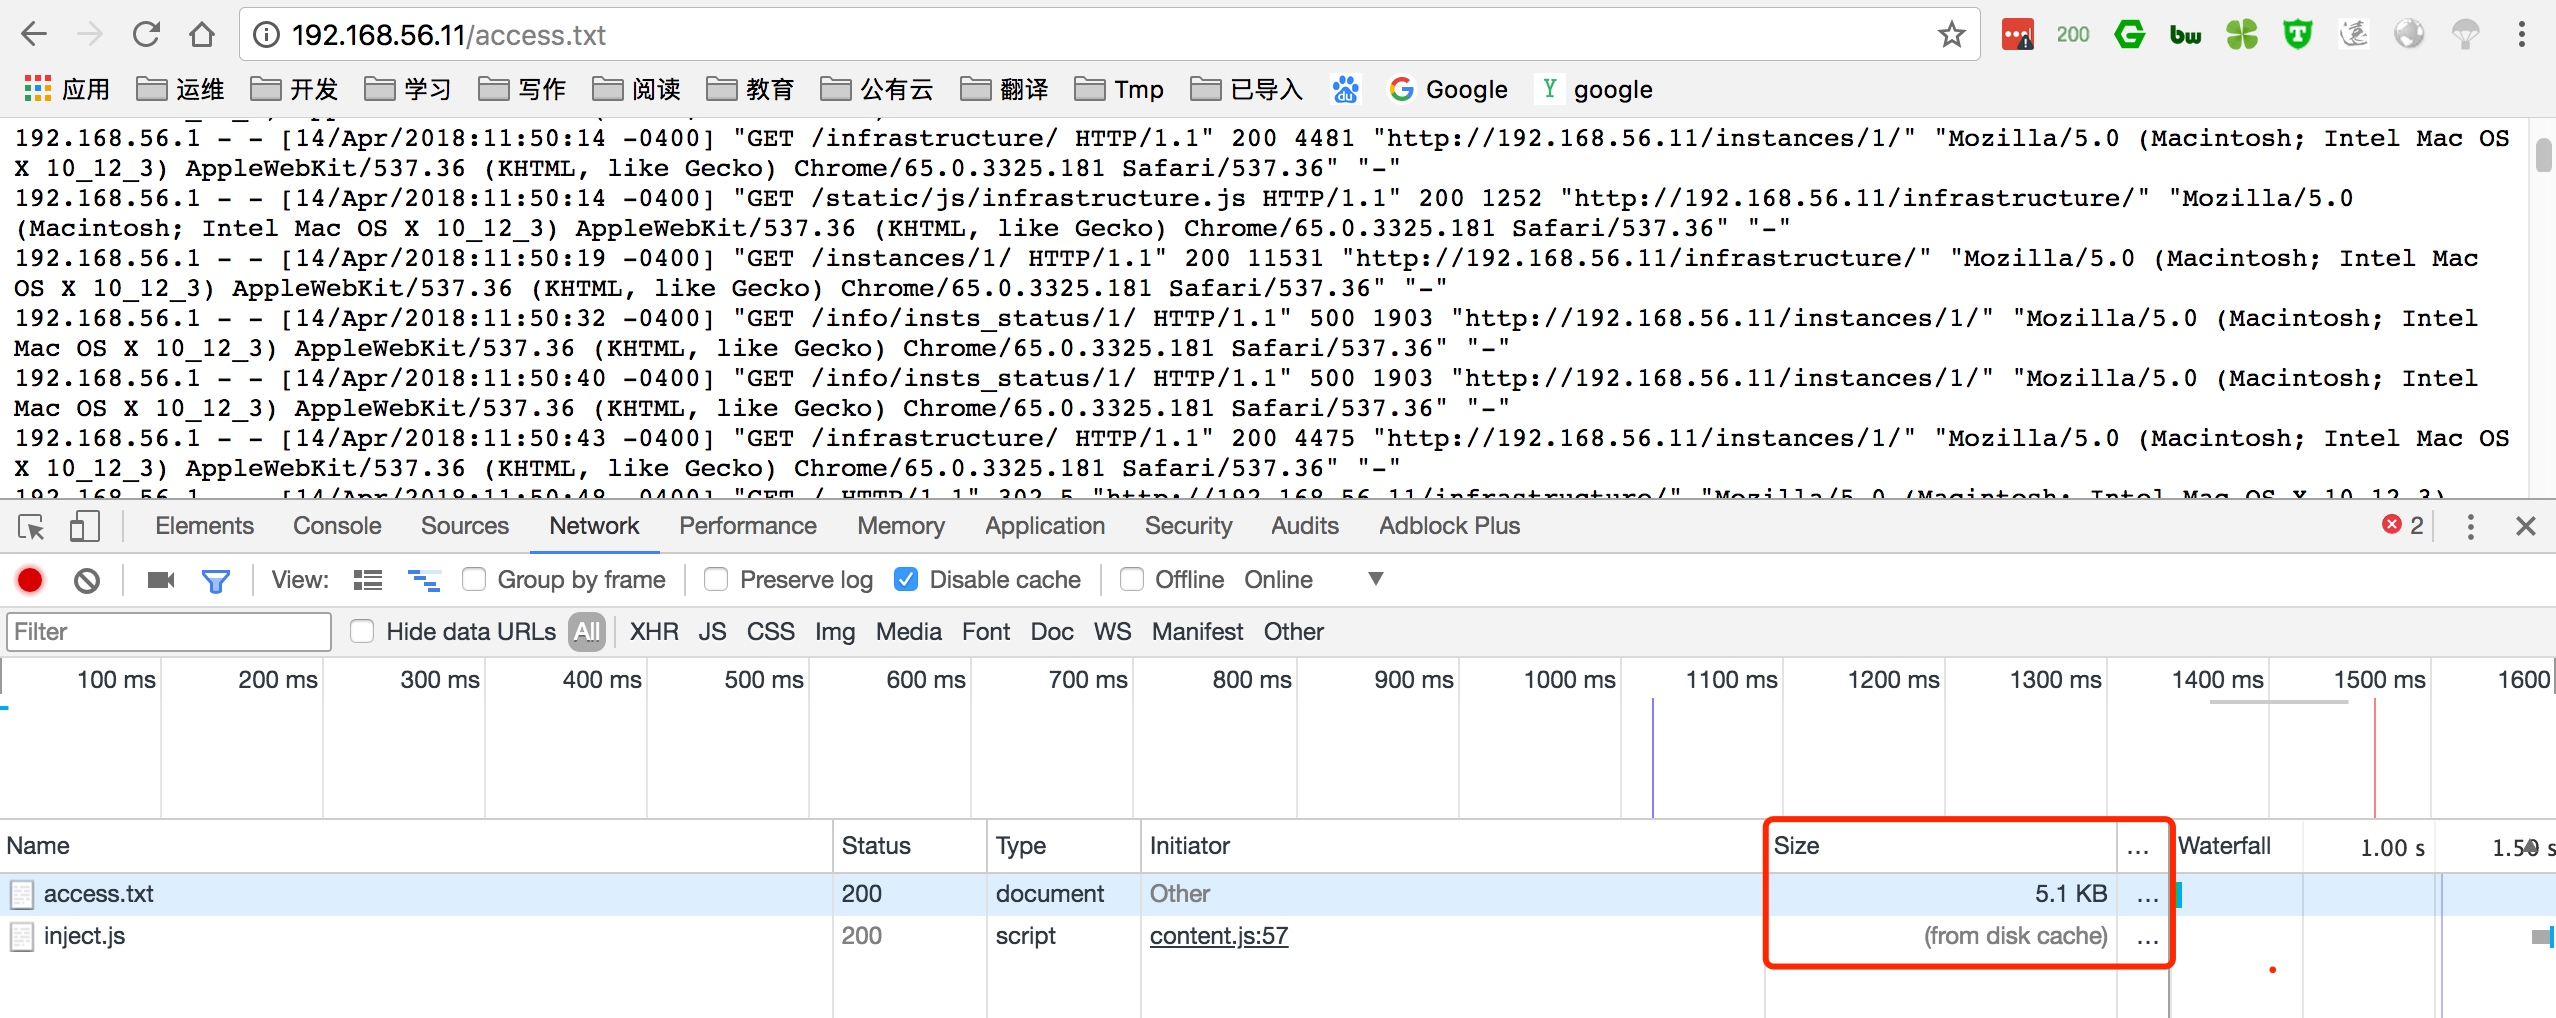Enable Group by frame checkbox

coord(474,579)
